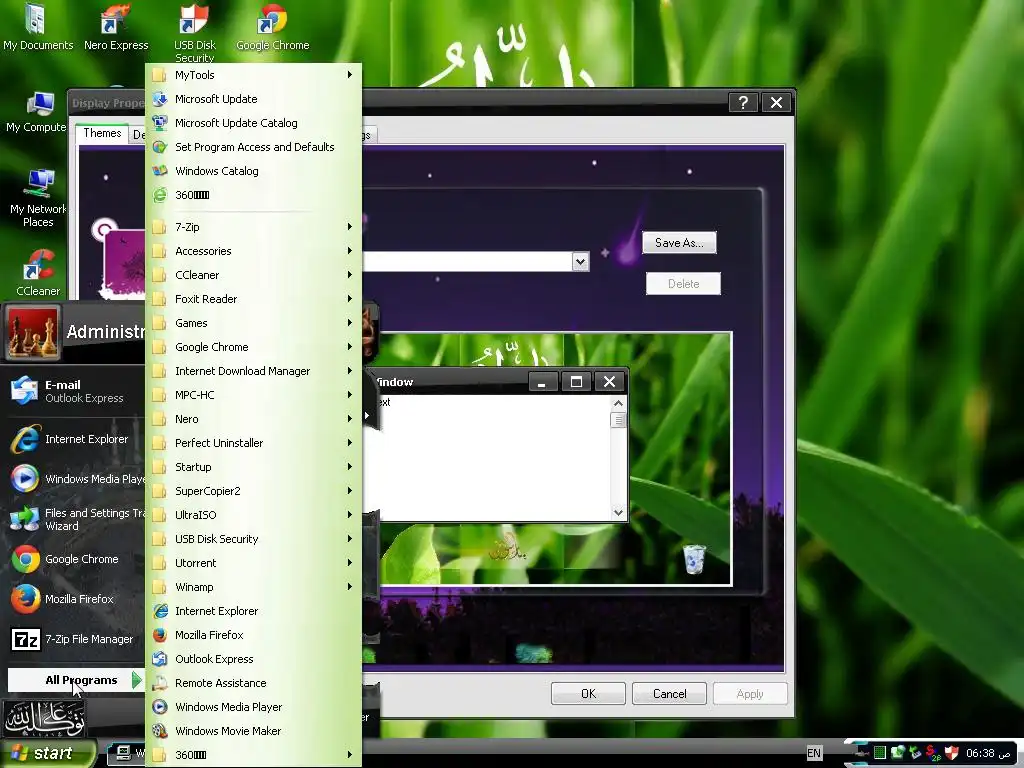Open the SuperCopier2 folder
Screen dimensions: 1024x768
tap(253, 491)
